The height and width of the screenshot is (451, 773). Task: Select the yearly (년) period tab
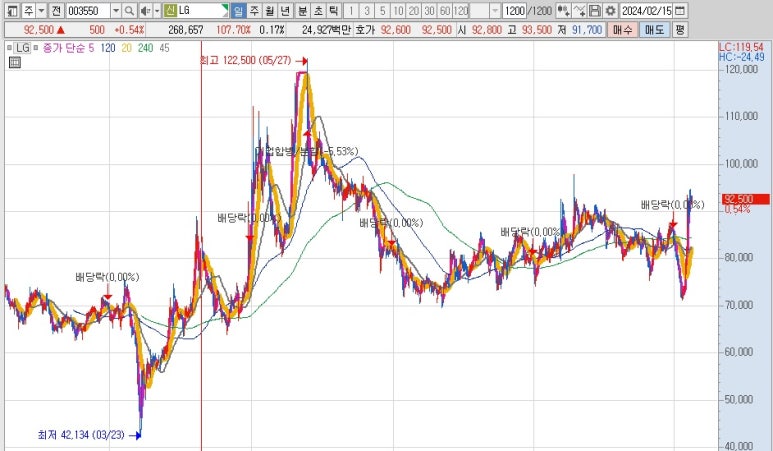(x=287, y=10)
